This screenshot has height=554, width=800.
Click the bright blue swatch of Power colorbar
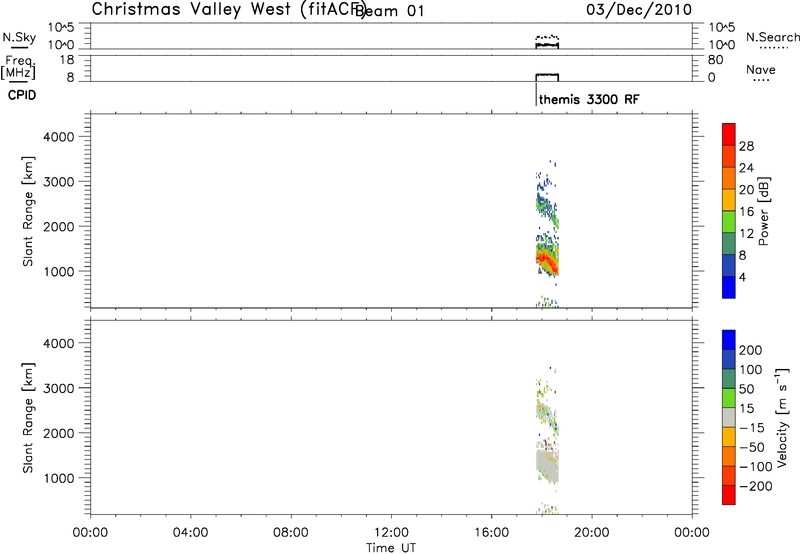tap(729, 287)
